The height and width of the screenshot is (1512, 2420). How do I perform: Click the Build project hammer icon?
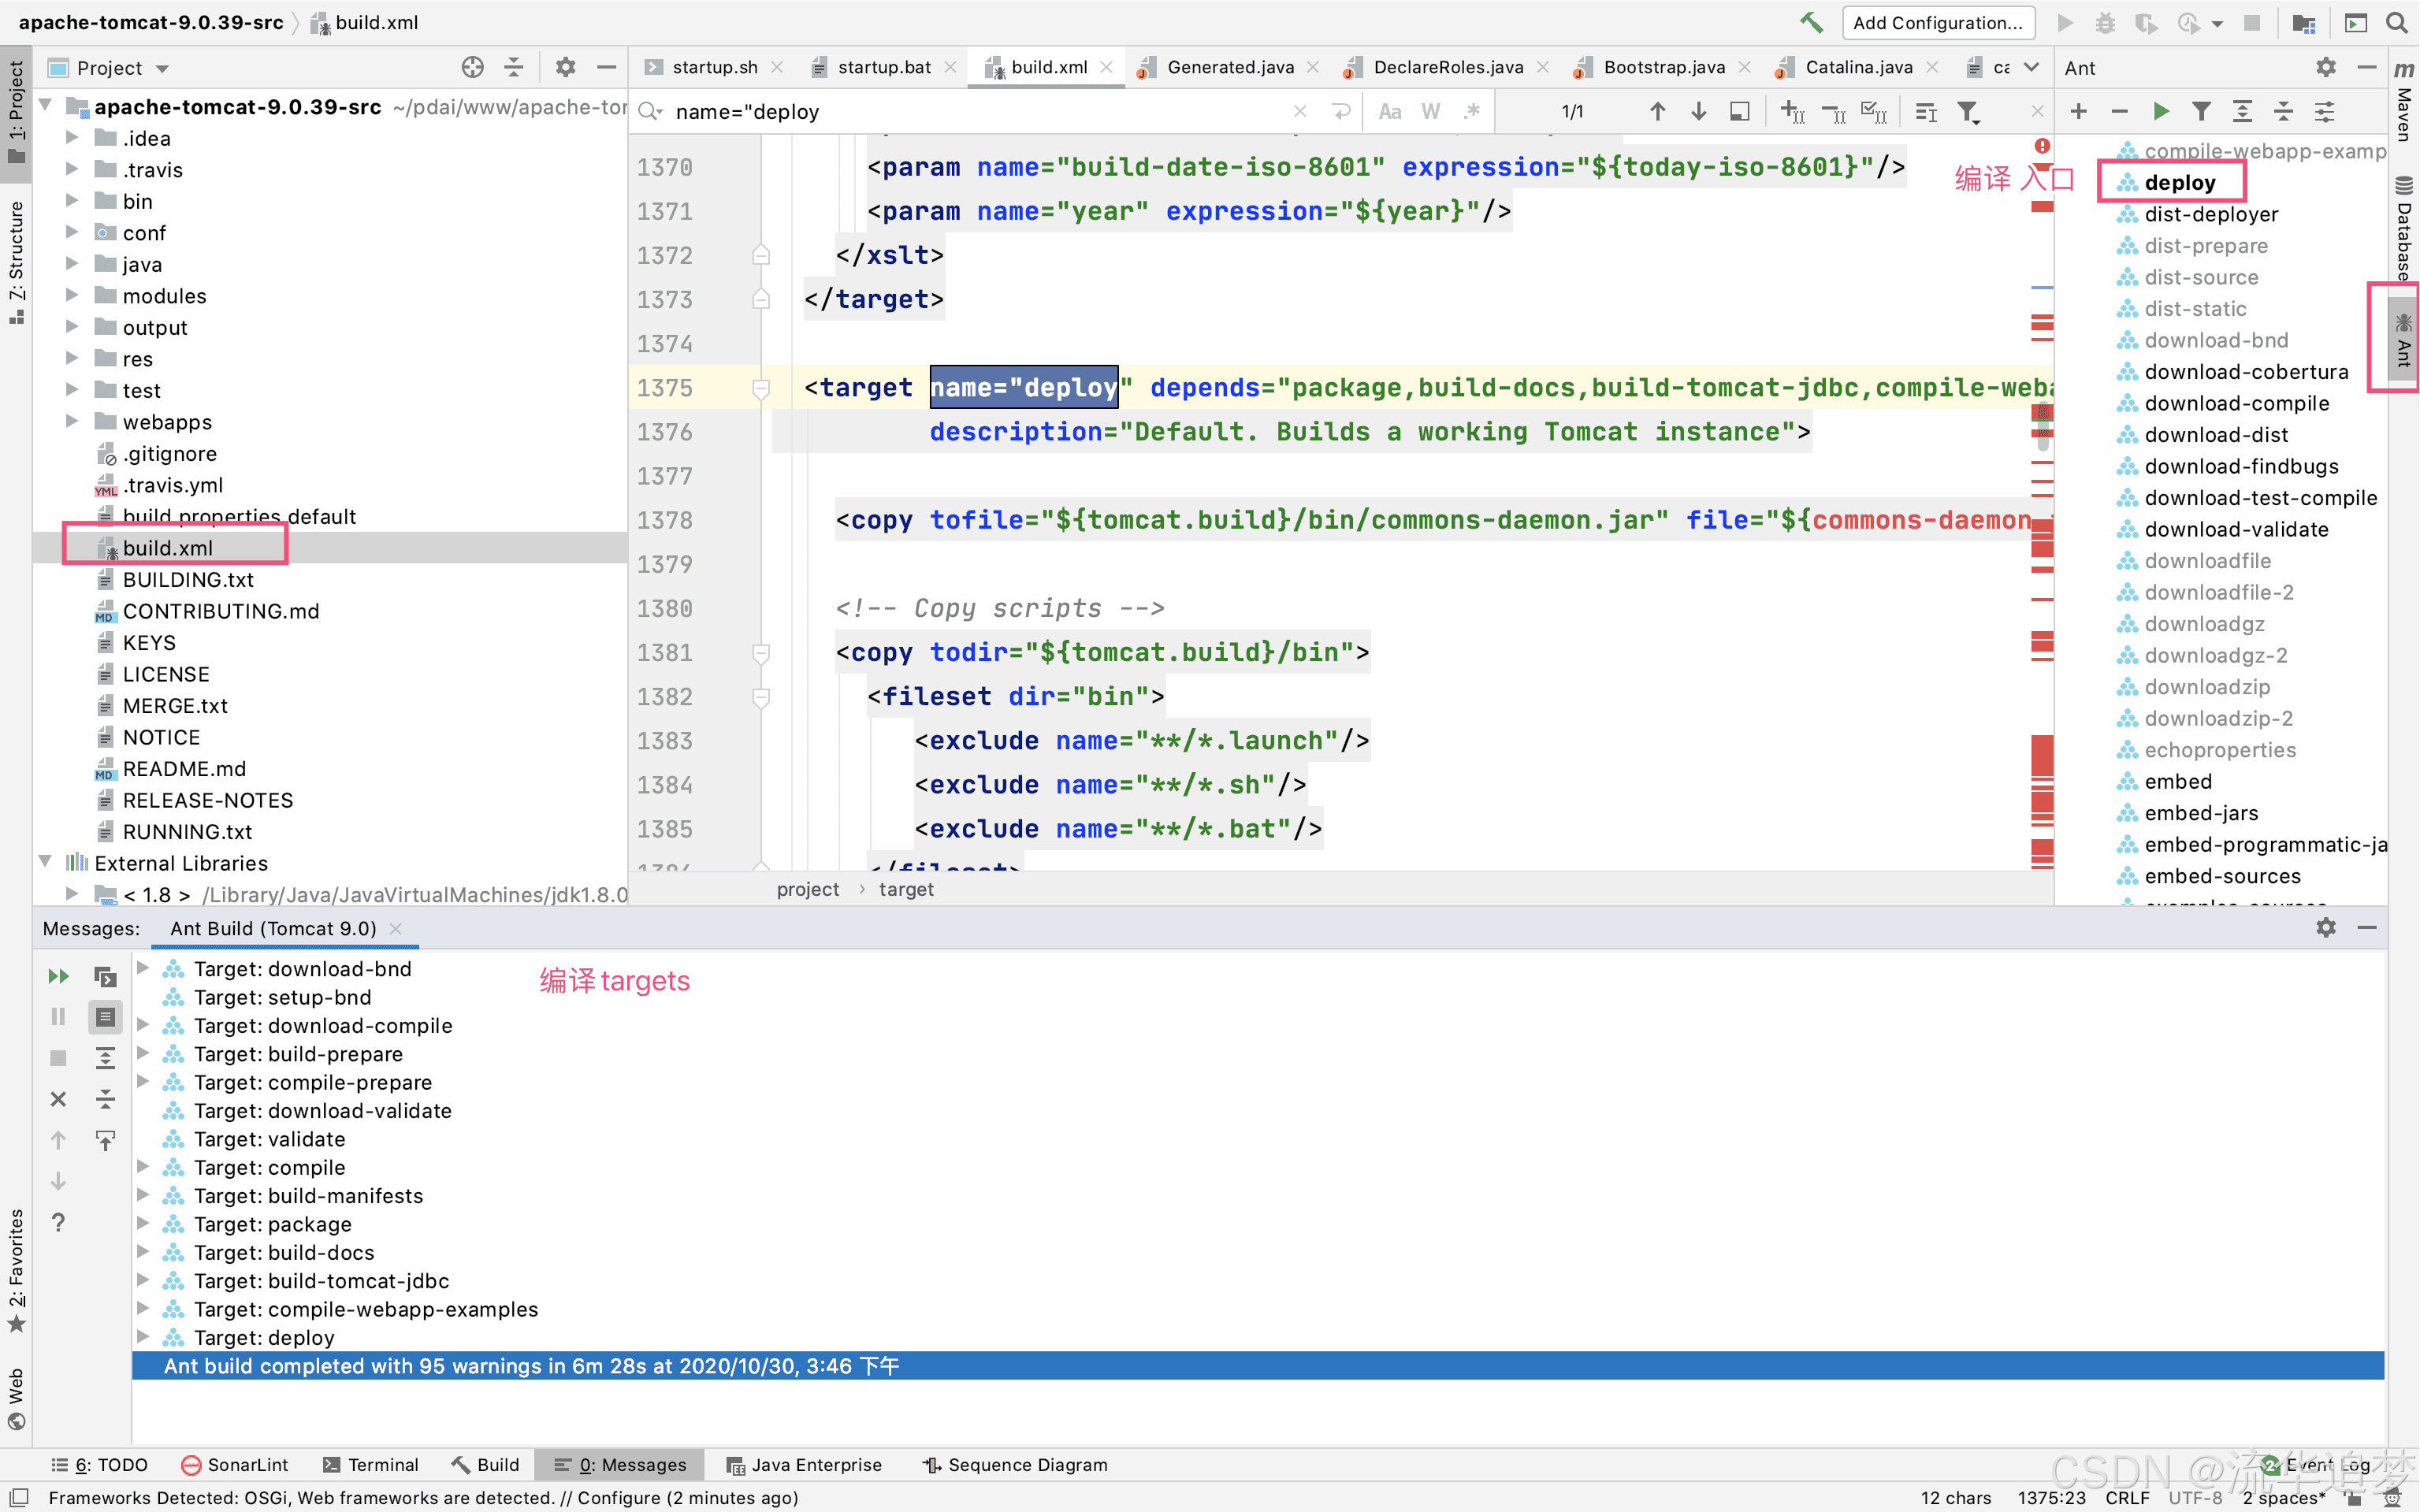pyautogui.click(x=1811, y=22)
